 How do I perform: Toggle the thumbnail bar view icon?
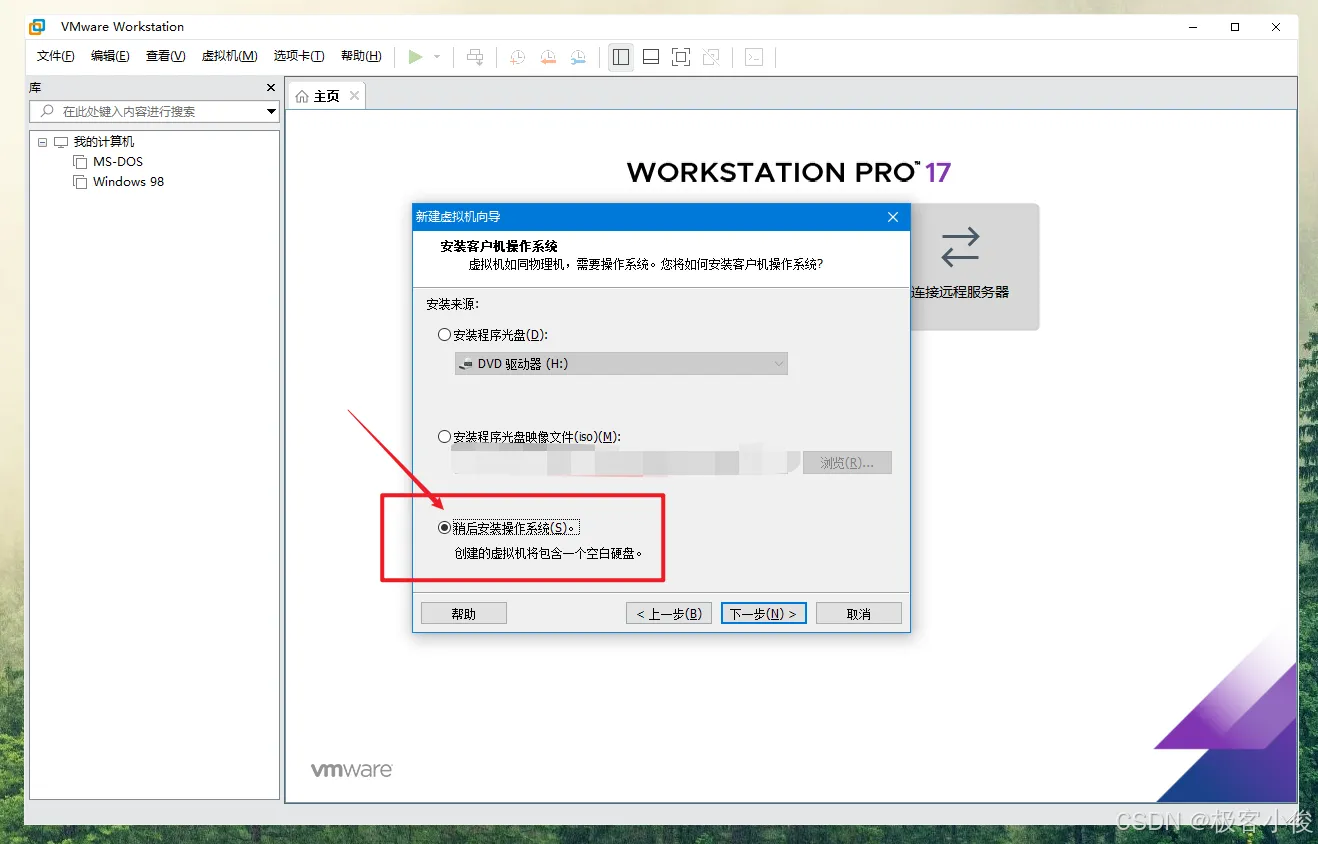651,57
